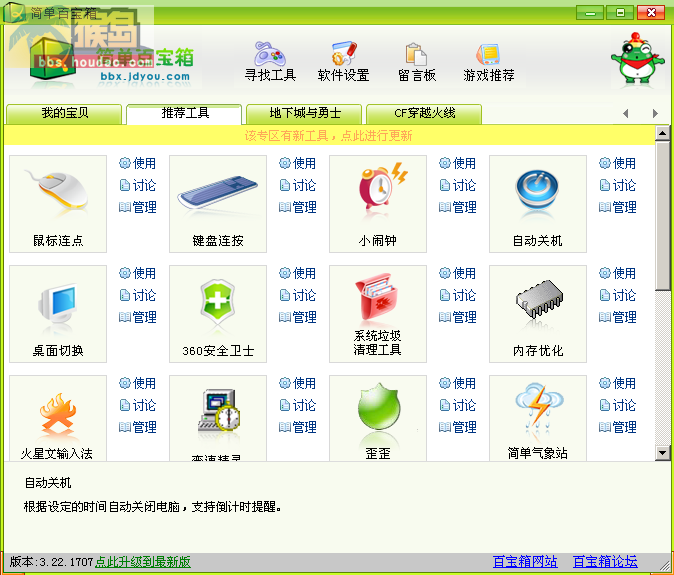Viewport: 674px width, 575px height.
Task: Click 讨论 for 歪歪
Action: click(x=457, y=405)
